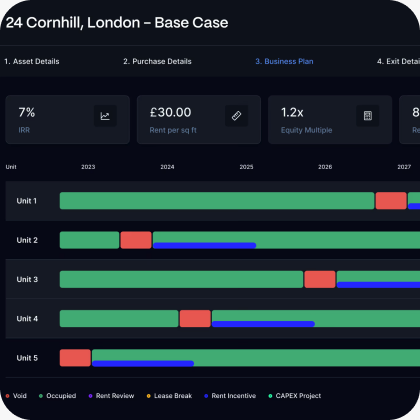Image resolution: width=420 pixels, height=420 pixels.
Task: Click the 2024 year header
Action: [167, 167]
